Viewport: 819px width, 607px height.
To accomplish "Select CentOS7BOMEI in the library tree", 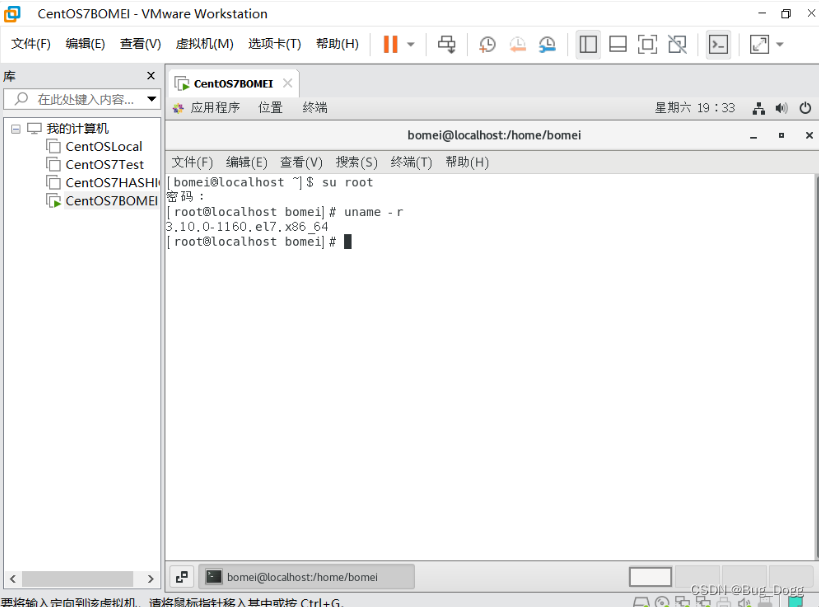I will coord(111,201).
